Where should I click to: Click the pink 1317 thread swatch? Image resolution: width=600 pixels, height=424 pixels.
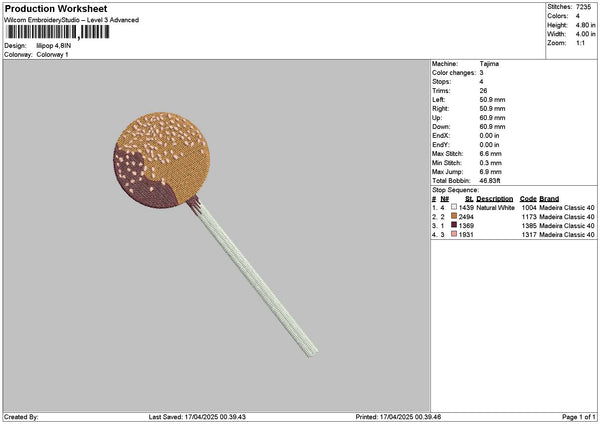(454, 234)
